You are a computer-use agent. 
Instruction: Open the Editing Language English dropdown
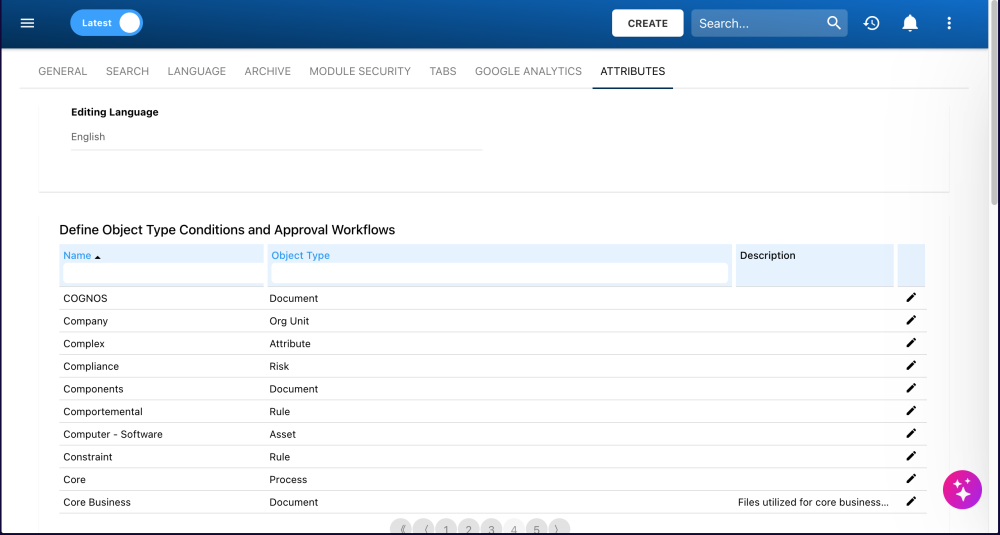277,137
